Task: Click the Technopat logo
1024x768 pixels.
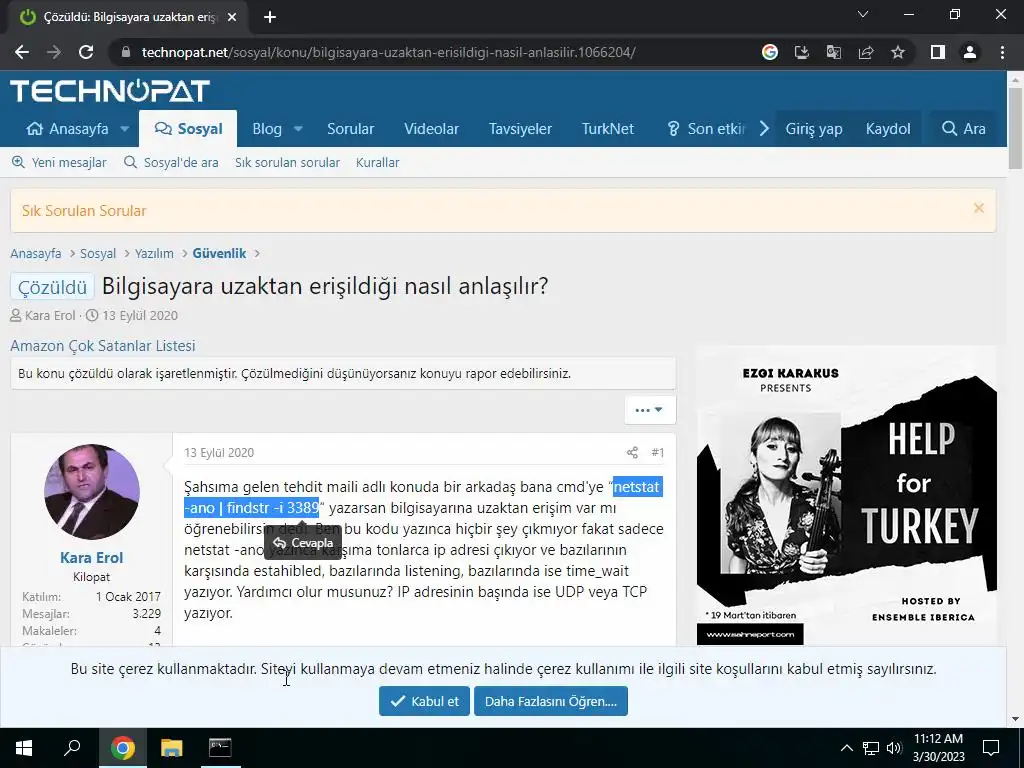Action: [x=110, y=91]
